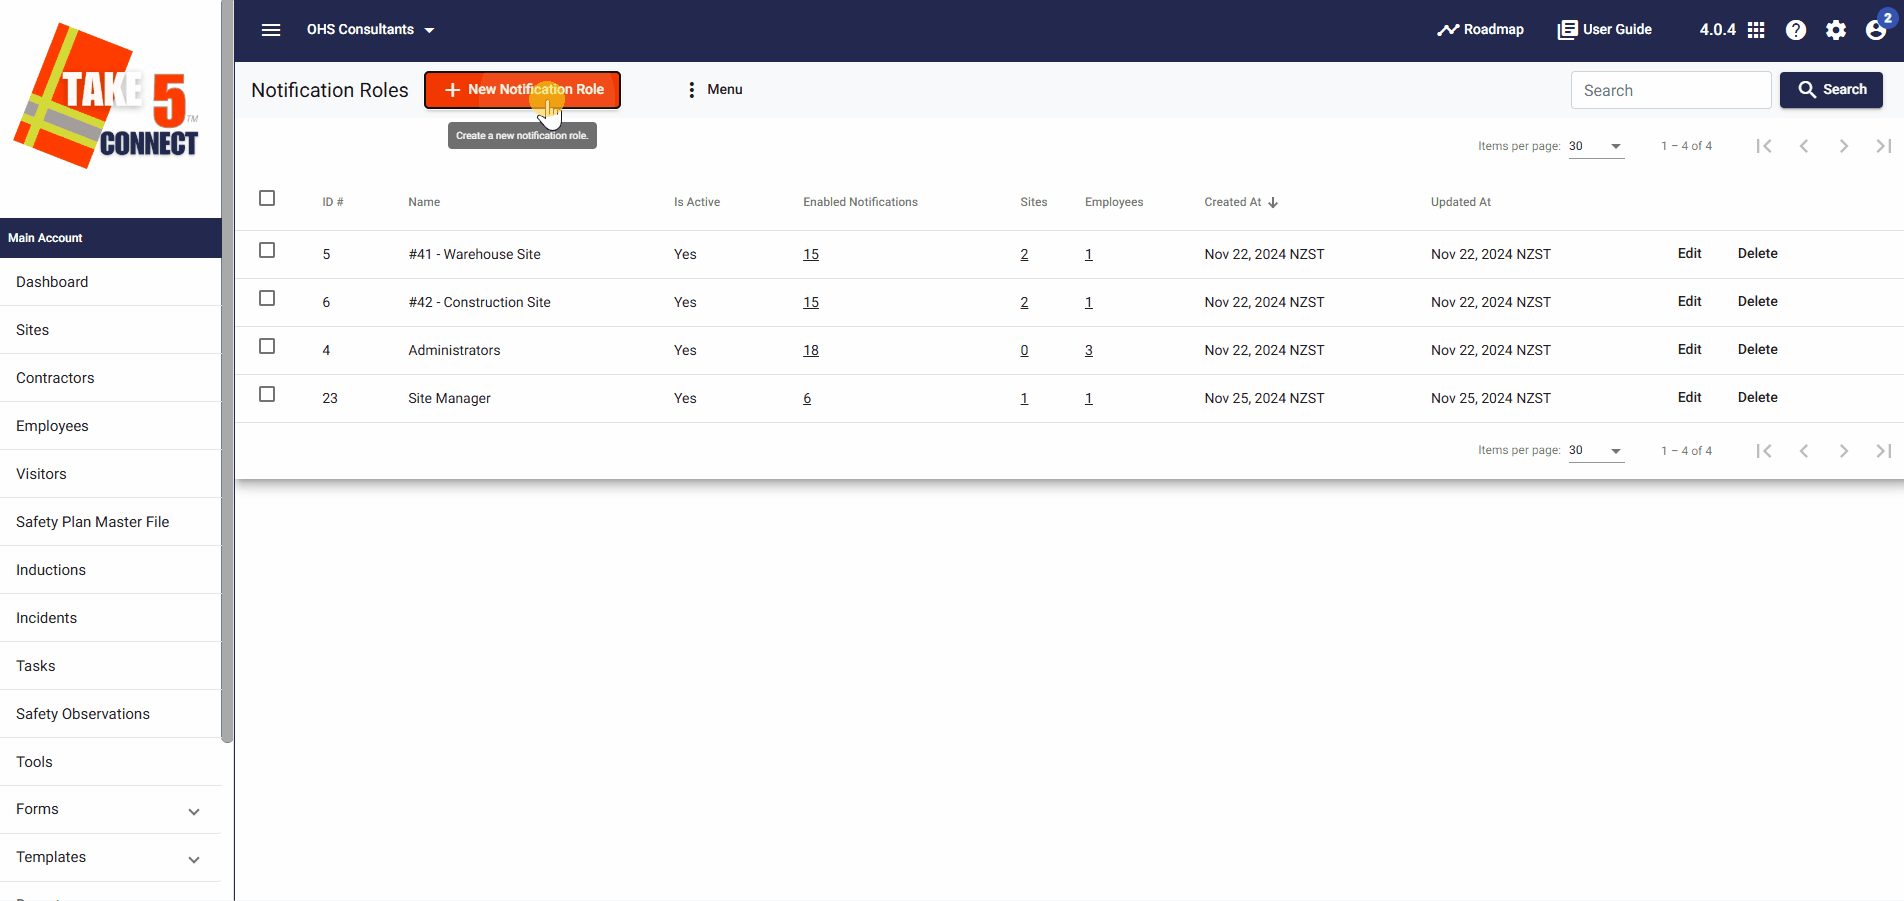1904x901 pixels.
Task: Open bottom Items per page dropdown
Action: 1596,450
